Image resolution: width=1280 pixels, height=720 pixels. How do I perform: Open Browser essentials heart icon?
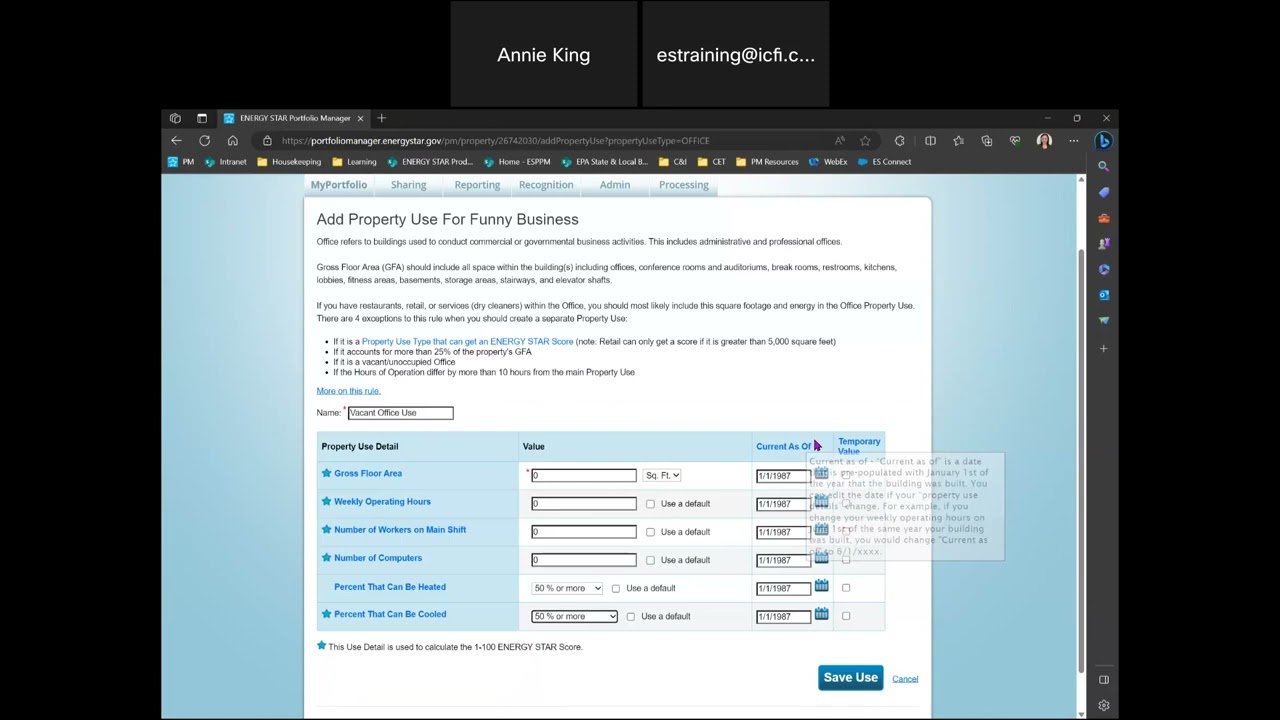click(x=1014, y=141)
